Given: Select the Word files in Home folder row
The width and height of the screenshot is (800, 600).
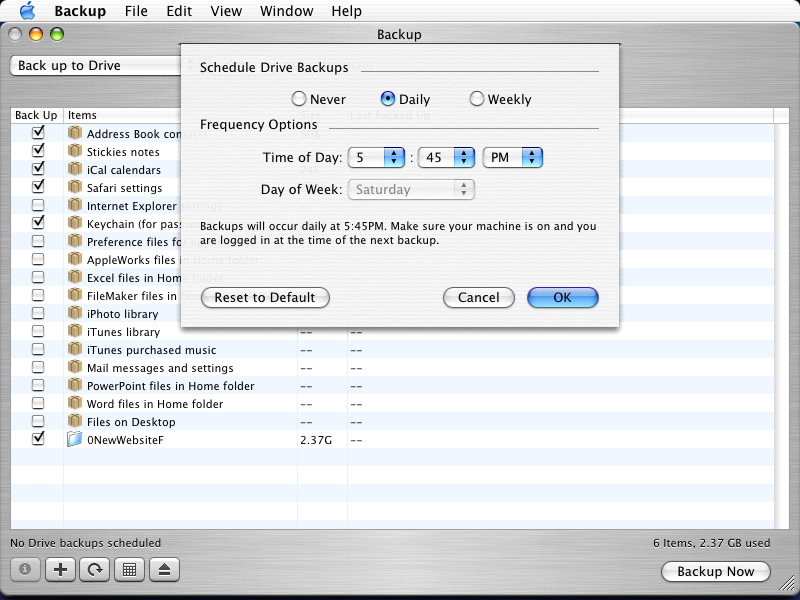Looking at the screenshot, I should tap(155, 404).
